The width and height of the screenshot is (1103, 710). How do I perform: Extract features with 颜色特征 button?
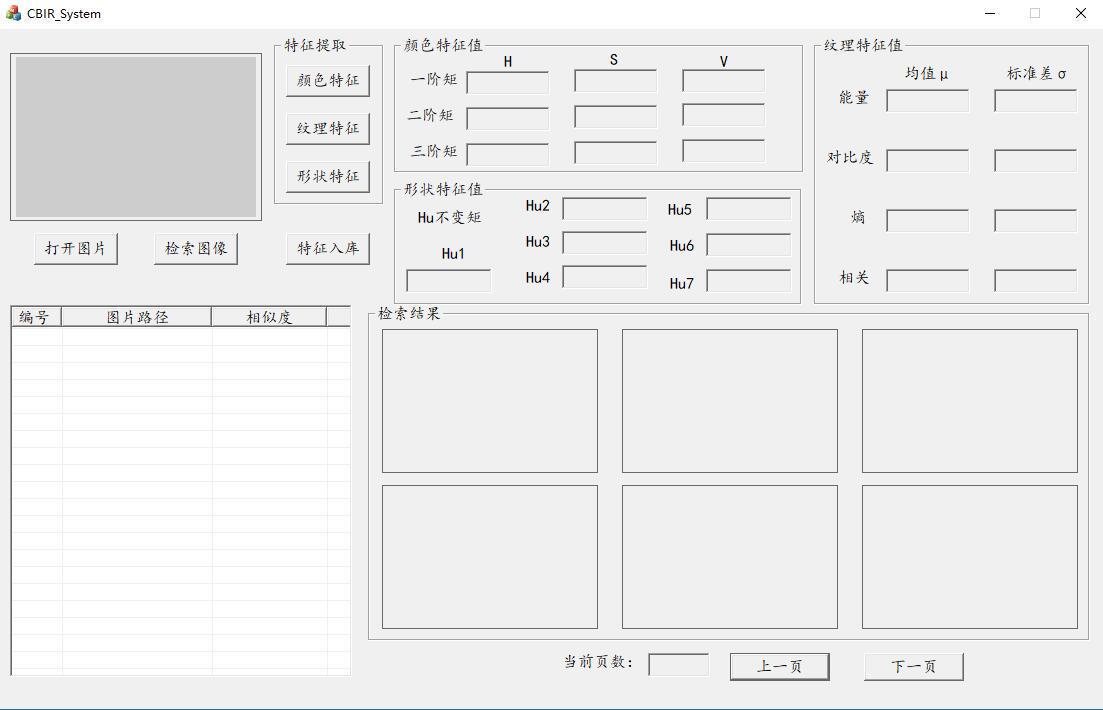(x=328, y=81)
